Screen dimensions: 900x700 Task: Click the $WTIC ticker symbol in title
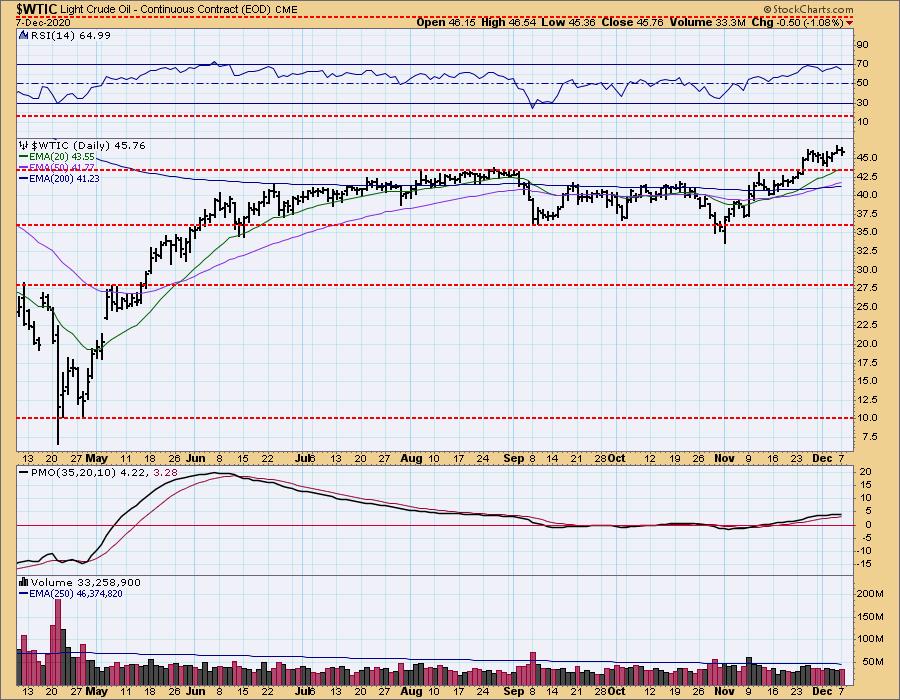[x=36, y=9]
